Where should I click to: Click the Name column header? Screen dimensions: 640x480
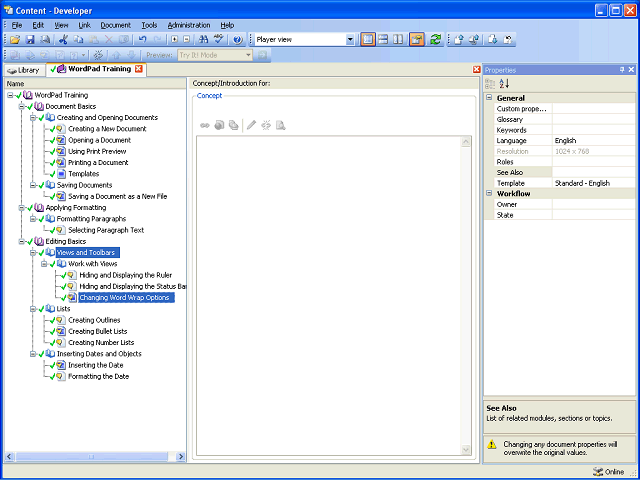pos(95,84)
